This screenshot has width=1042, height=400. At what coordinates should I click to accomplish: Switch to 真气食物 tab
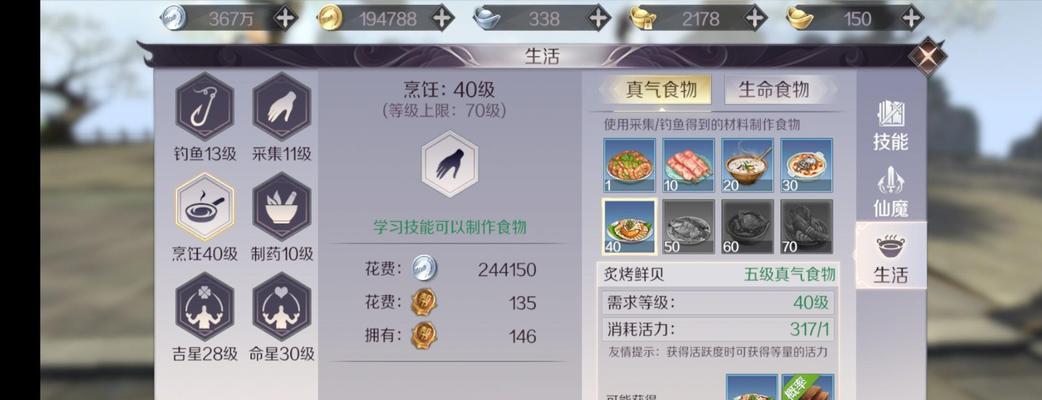tap(659, 89)
